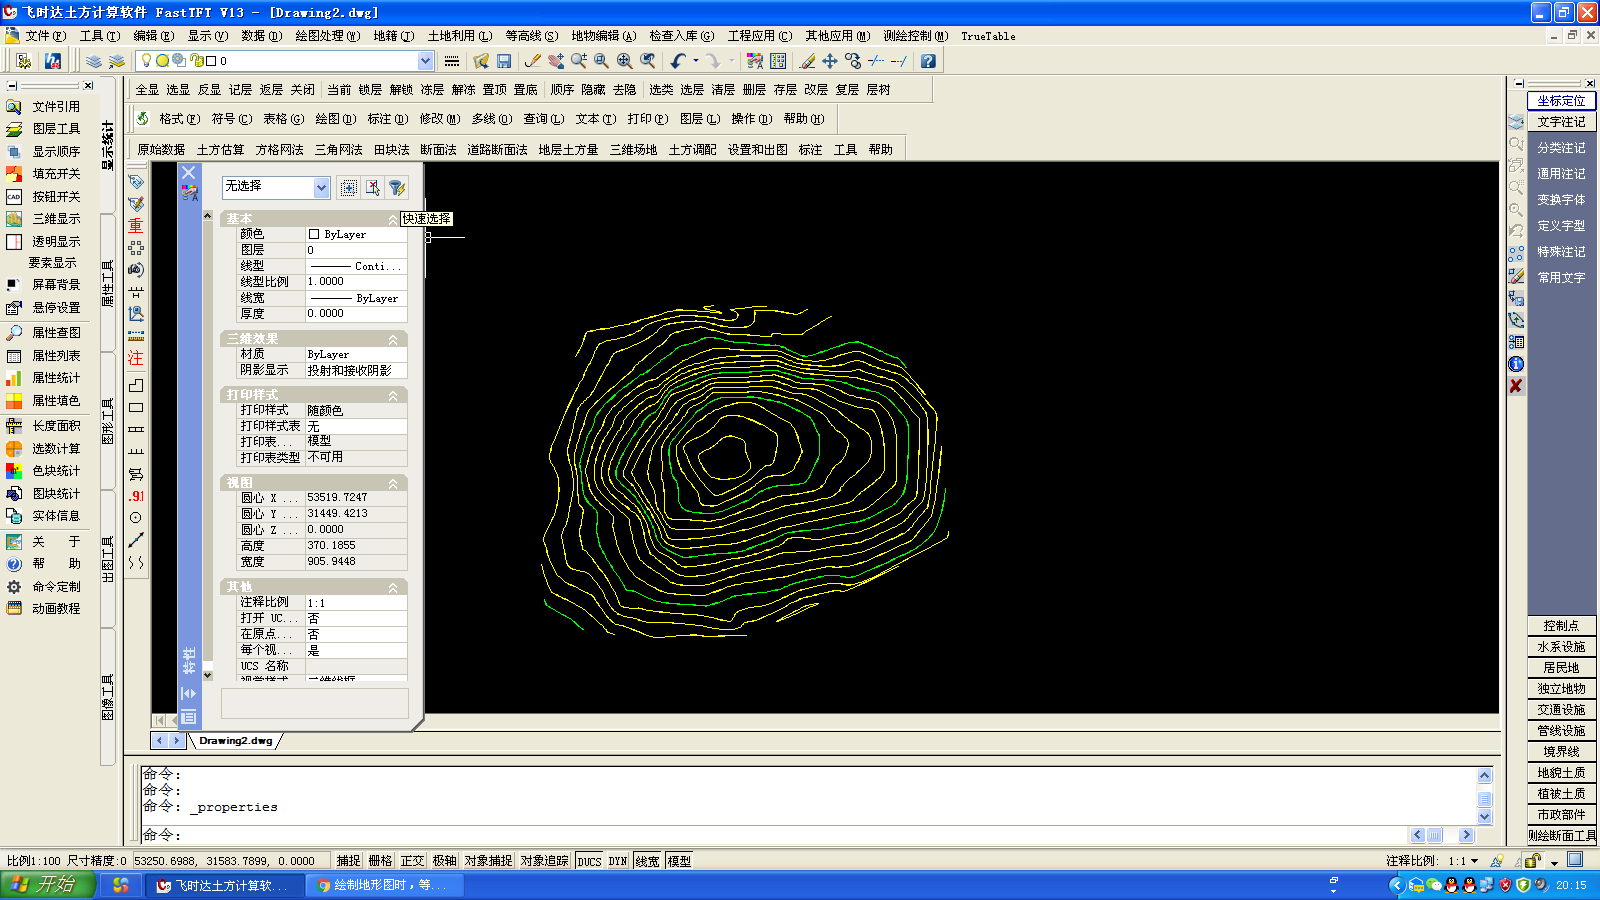Click the 属性查图 magnifier icon in left panel
The image size is (1600, 900).
click(x=14, y=332)
